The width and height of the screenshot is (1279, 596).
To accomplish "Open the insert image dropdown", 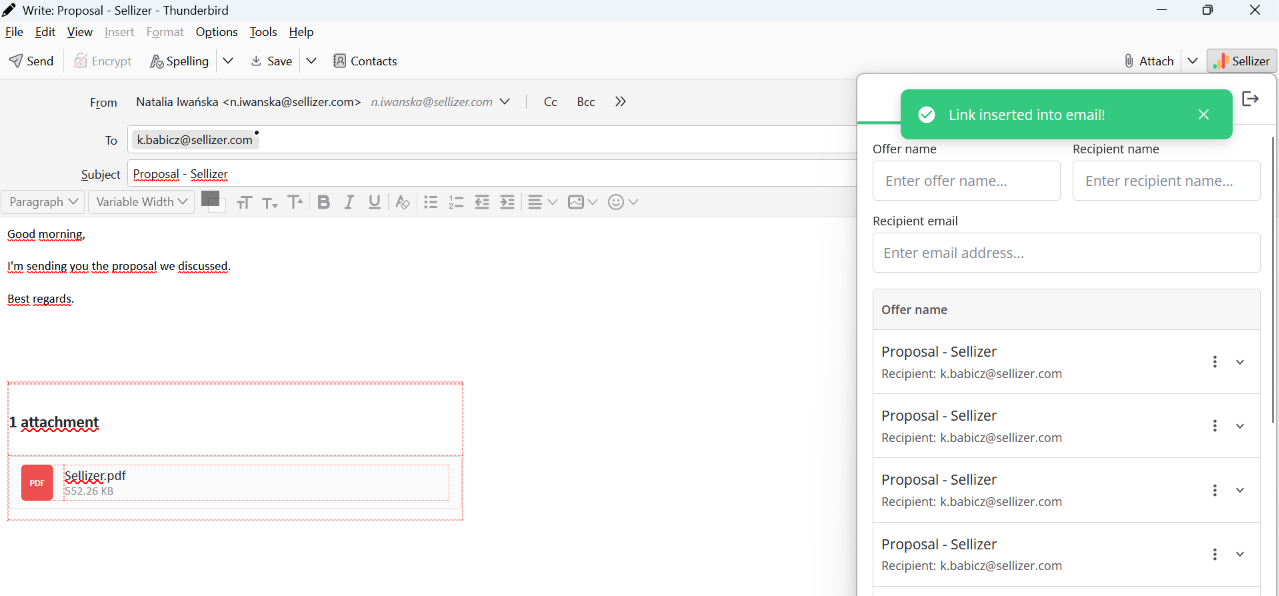I will tap(583, 202).
